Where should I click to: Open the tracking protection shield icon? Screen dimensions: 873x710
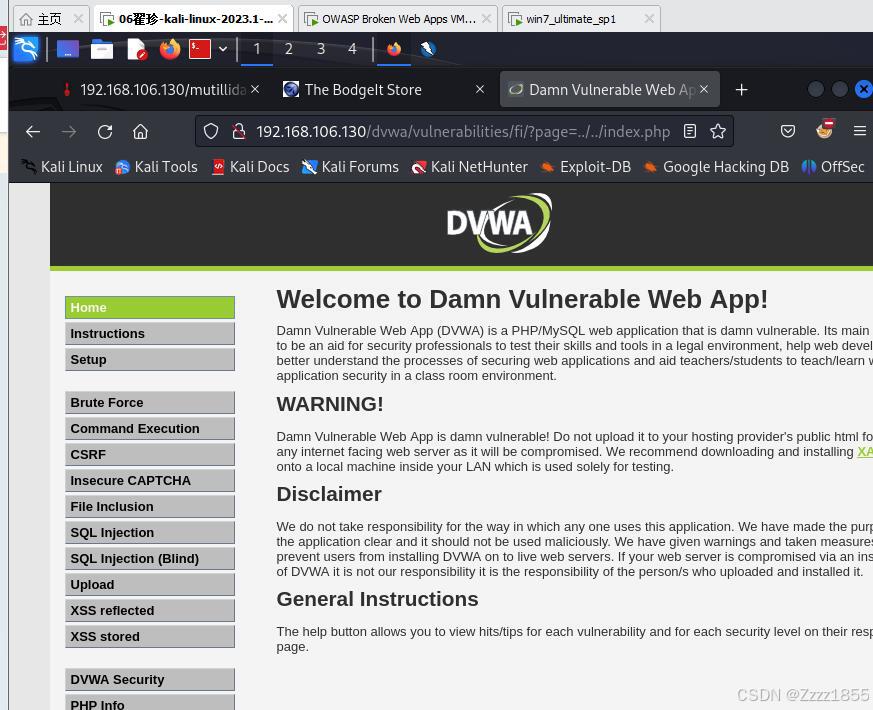[x=210, y=131]
